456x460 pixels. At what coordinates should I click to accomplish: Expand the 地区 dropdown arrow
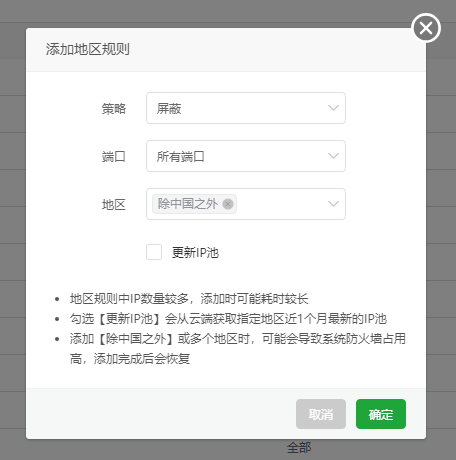coord(333,204)
